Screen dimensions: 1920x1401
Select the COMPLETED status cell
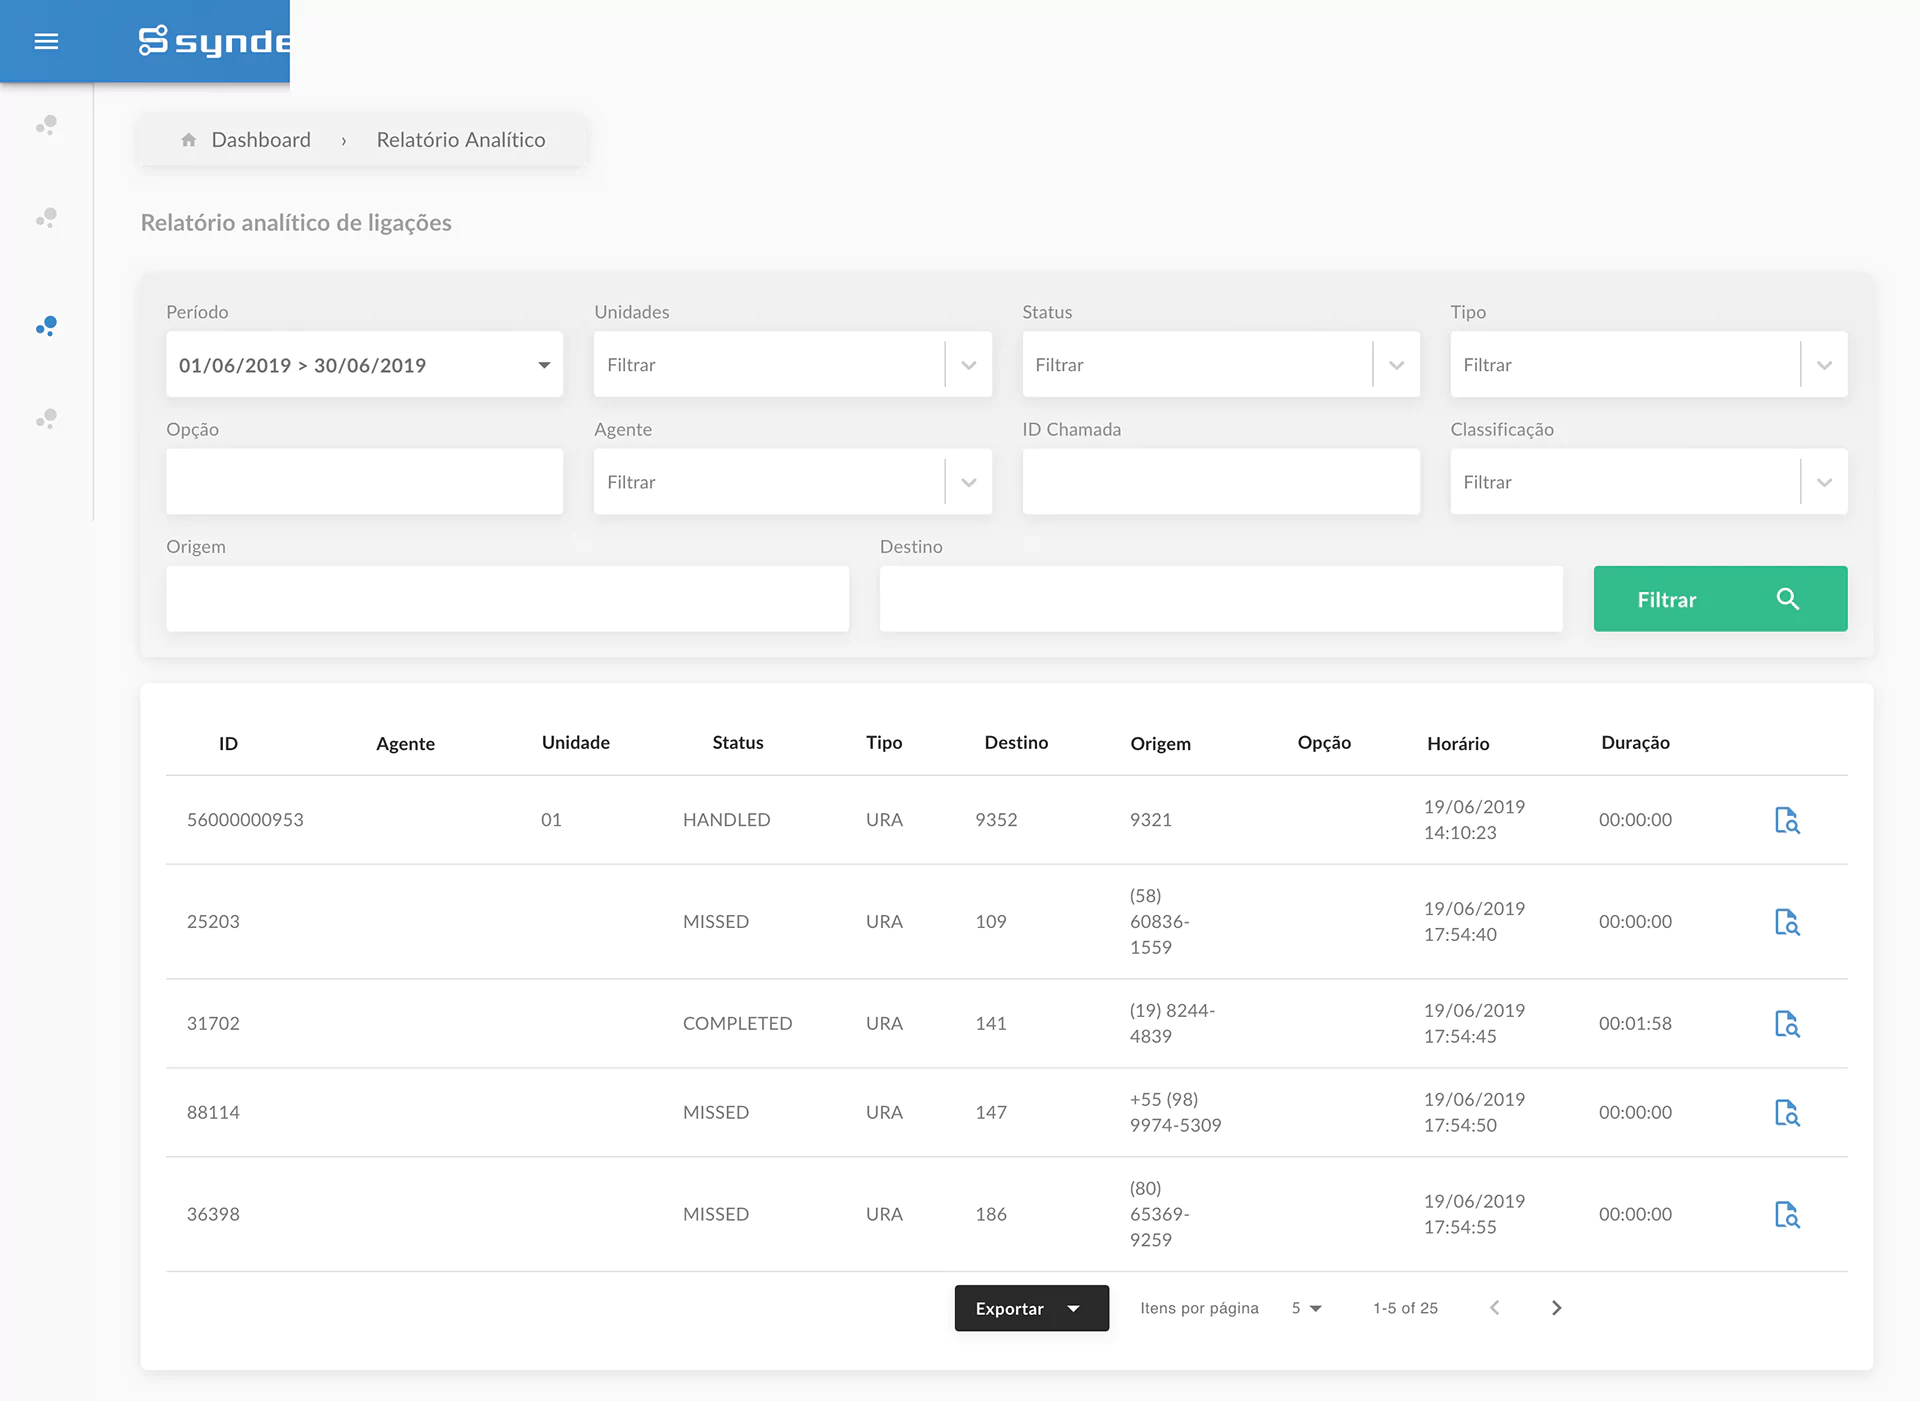click(737, 1023)
